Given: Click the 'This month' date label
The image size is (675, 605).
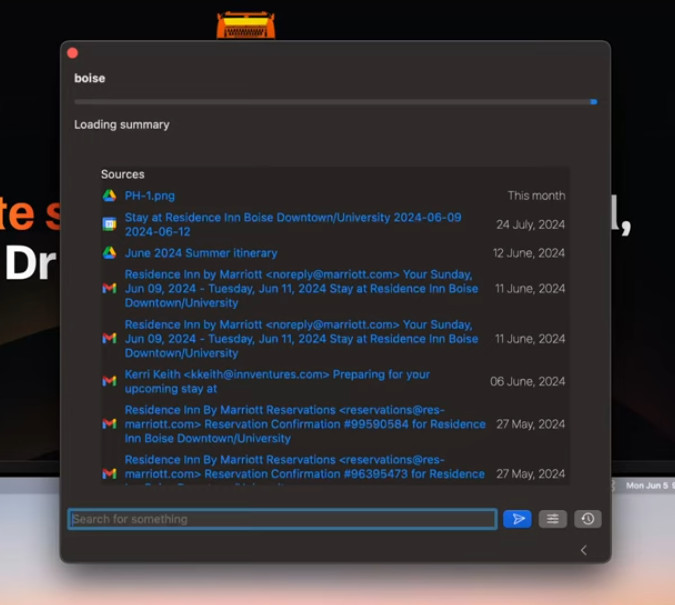Looking at the screenshot, I should tap(536, 196).
